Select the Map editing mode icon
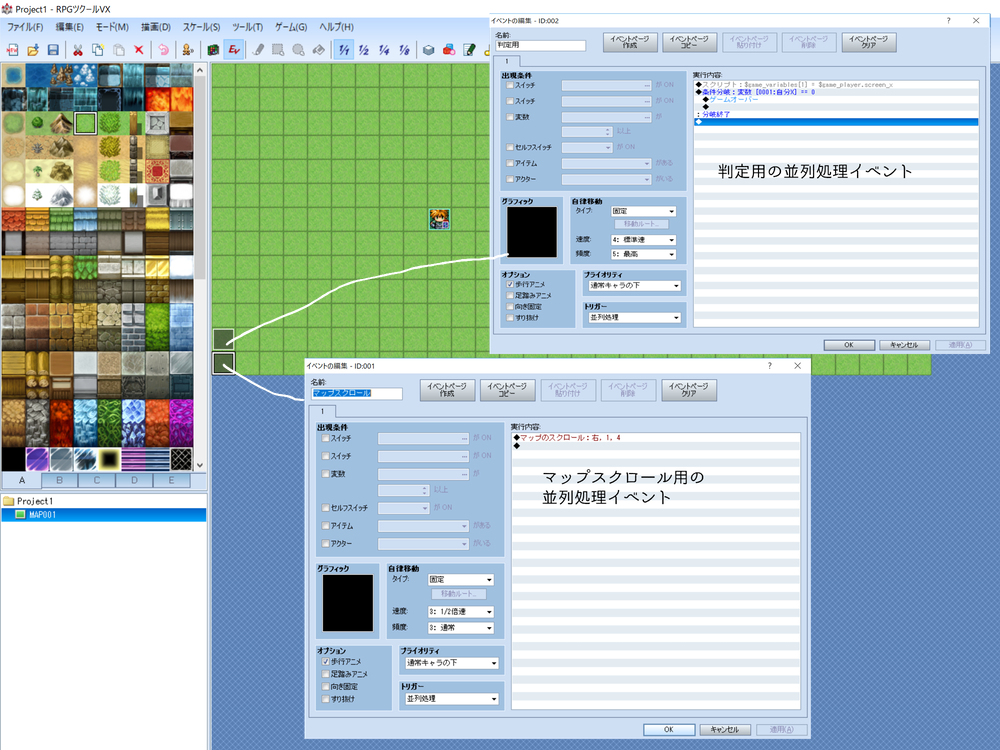The height and width of the screenshot is (750, 1000). coord(213,50)
